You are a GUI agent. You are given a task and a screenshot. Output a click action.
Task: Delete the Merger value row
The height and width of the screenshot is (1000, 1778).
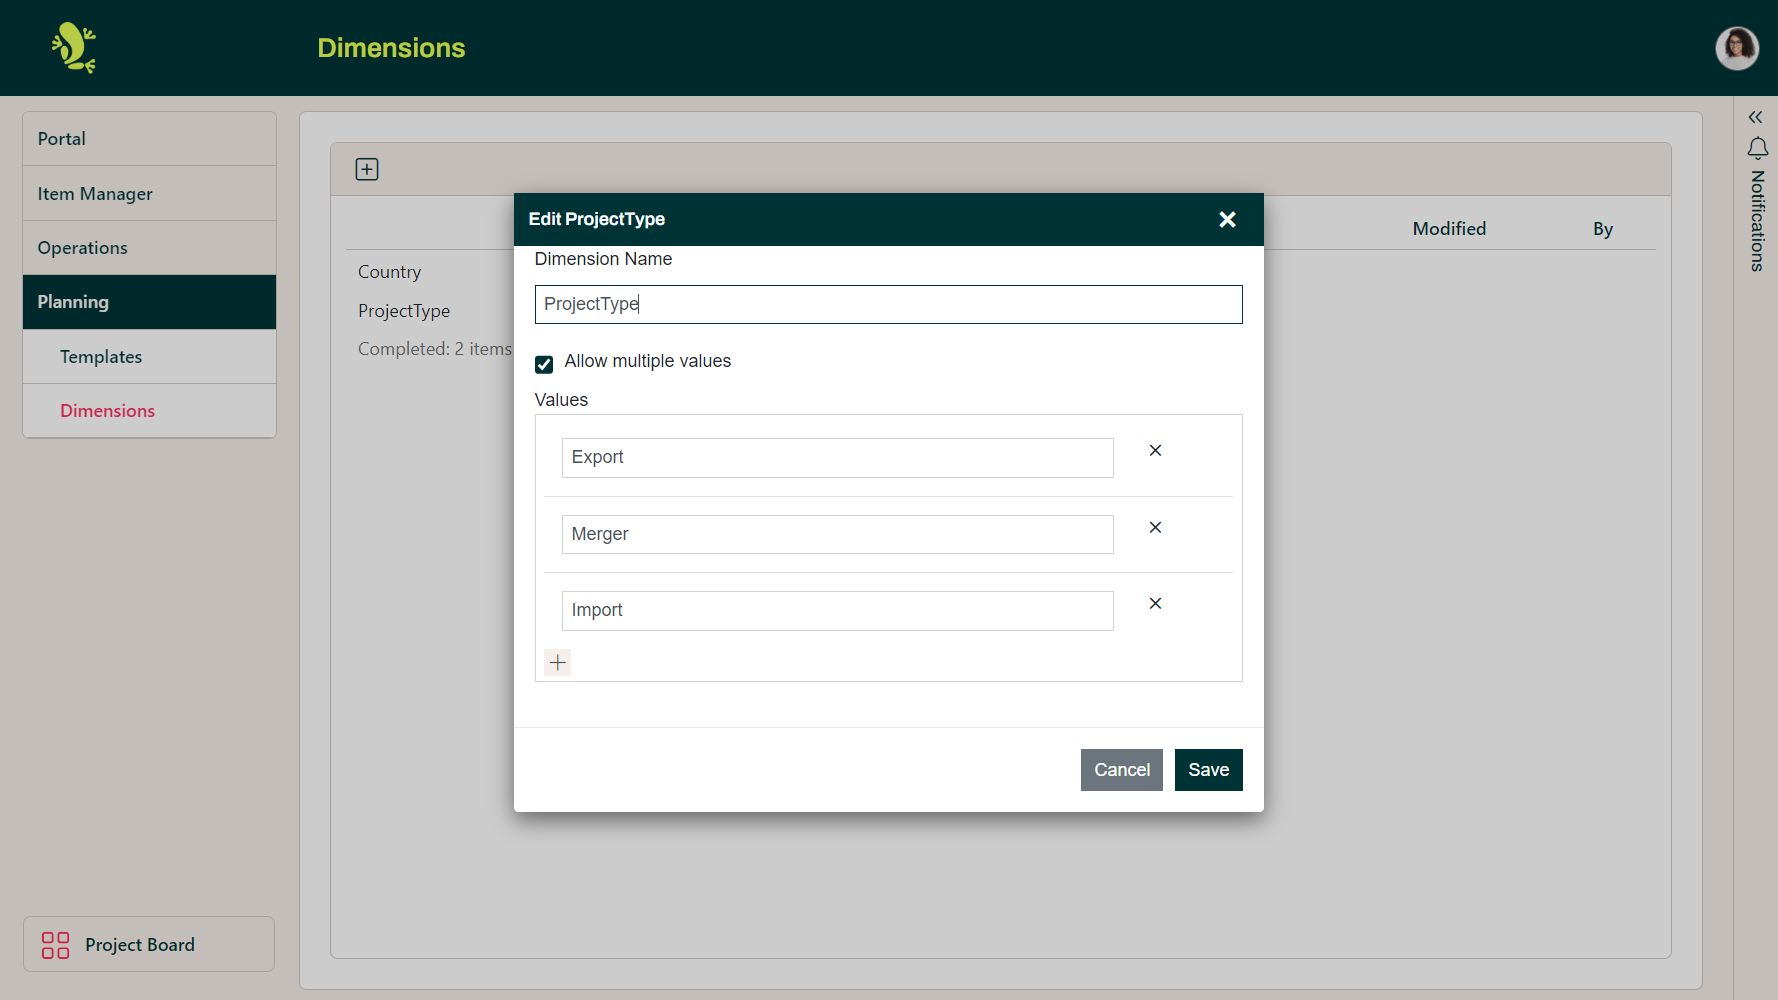point(1155,528)
